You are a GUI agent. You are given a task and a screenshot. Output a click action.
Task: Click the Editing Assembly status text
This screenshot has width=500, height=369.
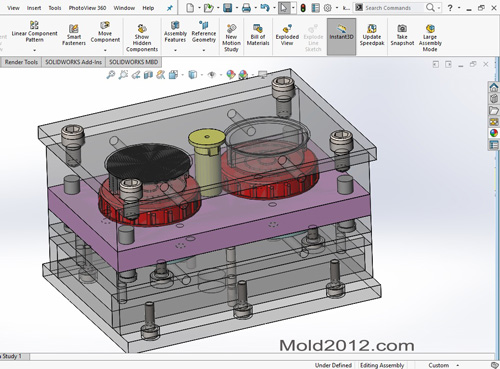(382, 365)
